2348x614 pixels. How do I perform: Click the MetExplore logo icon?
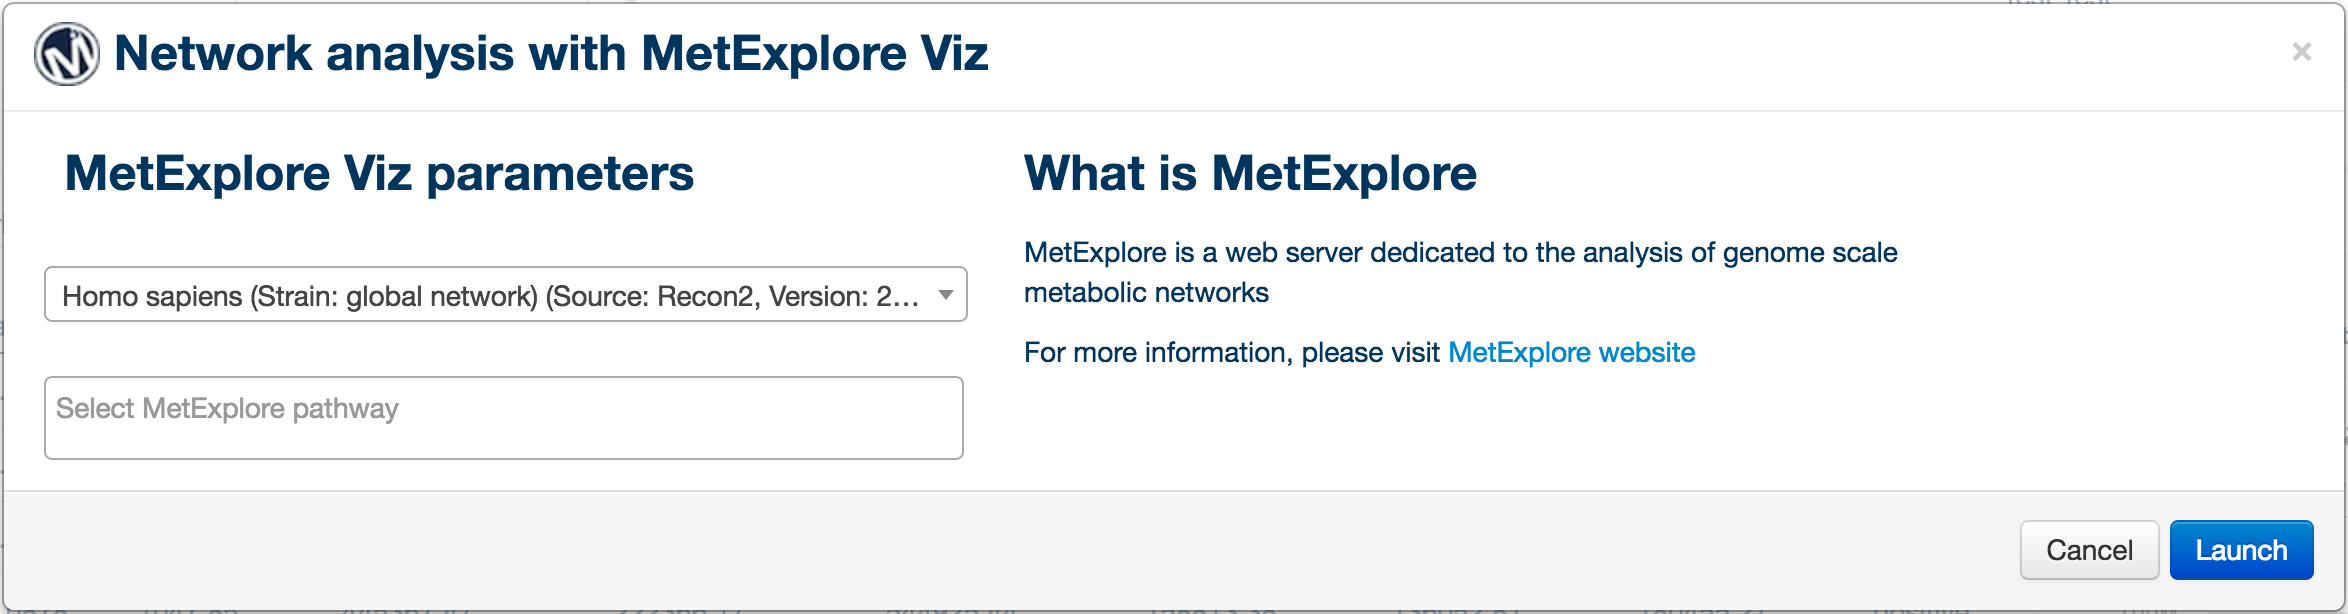pos(67,54)
